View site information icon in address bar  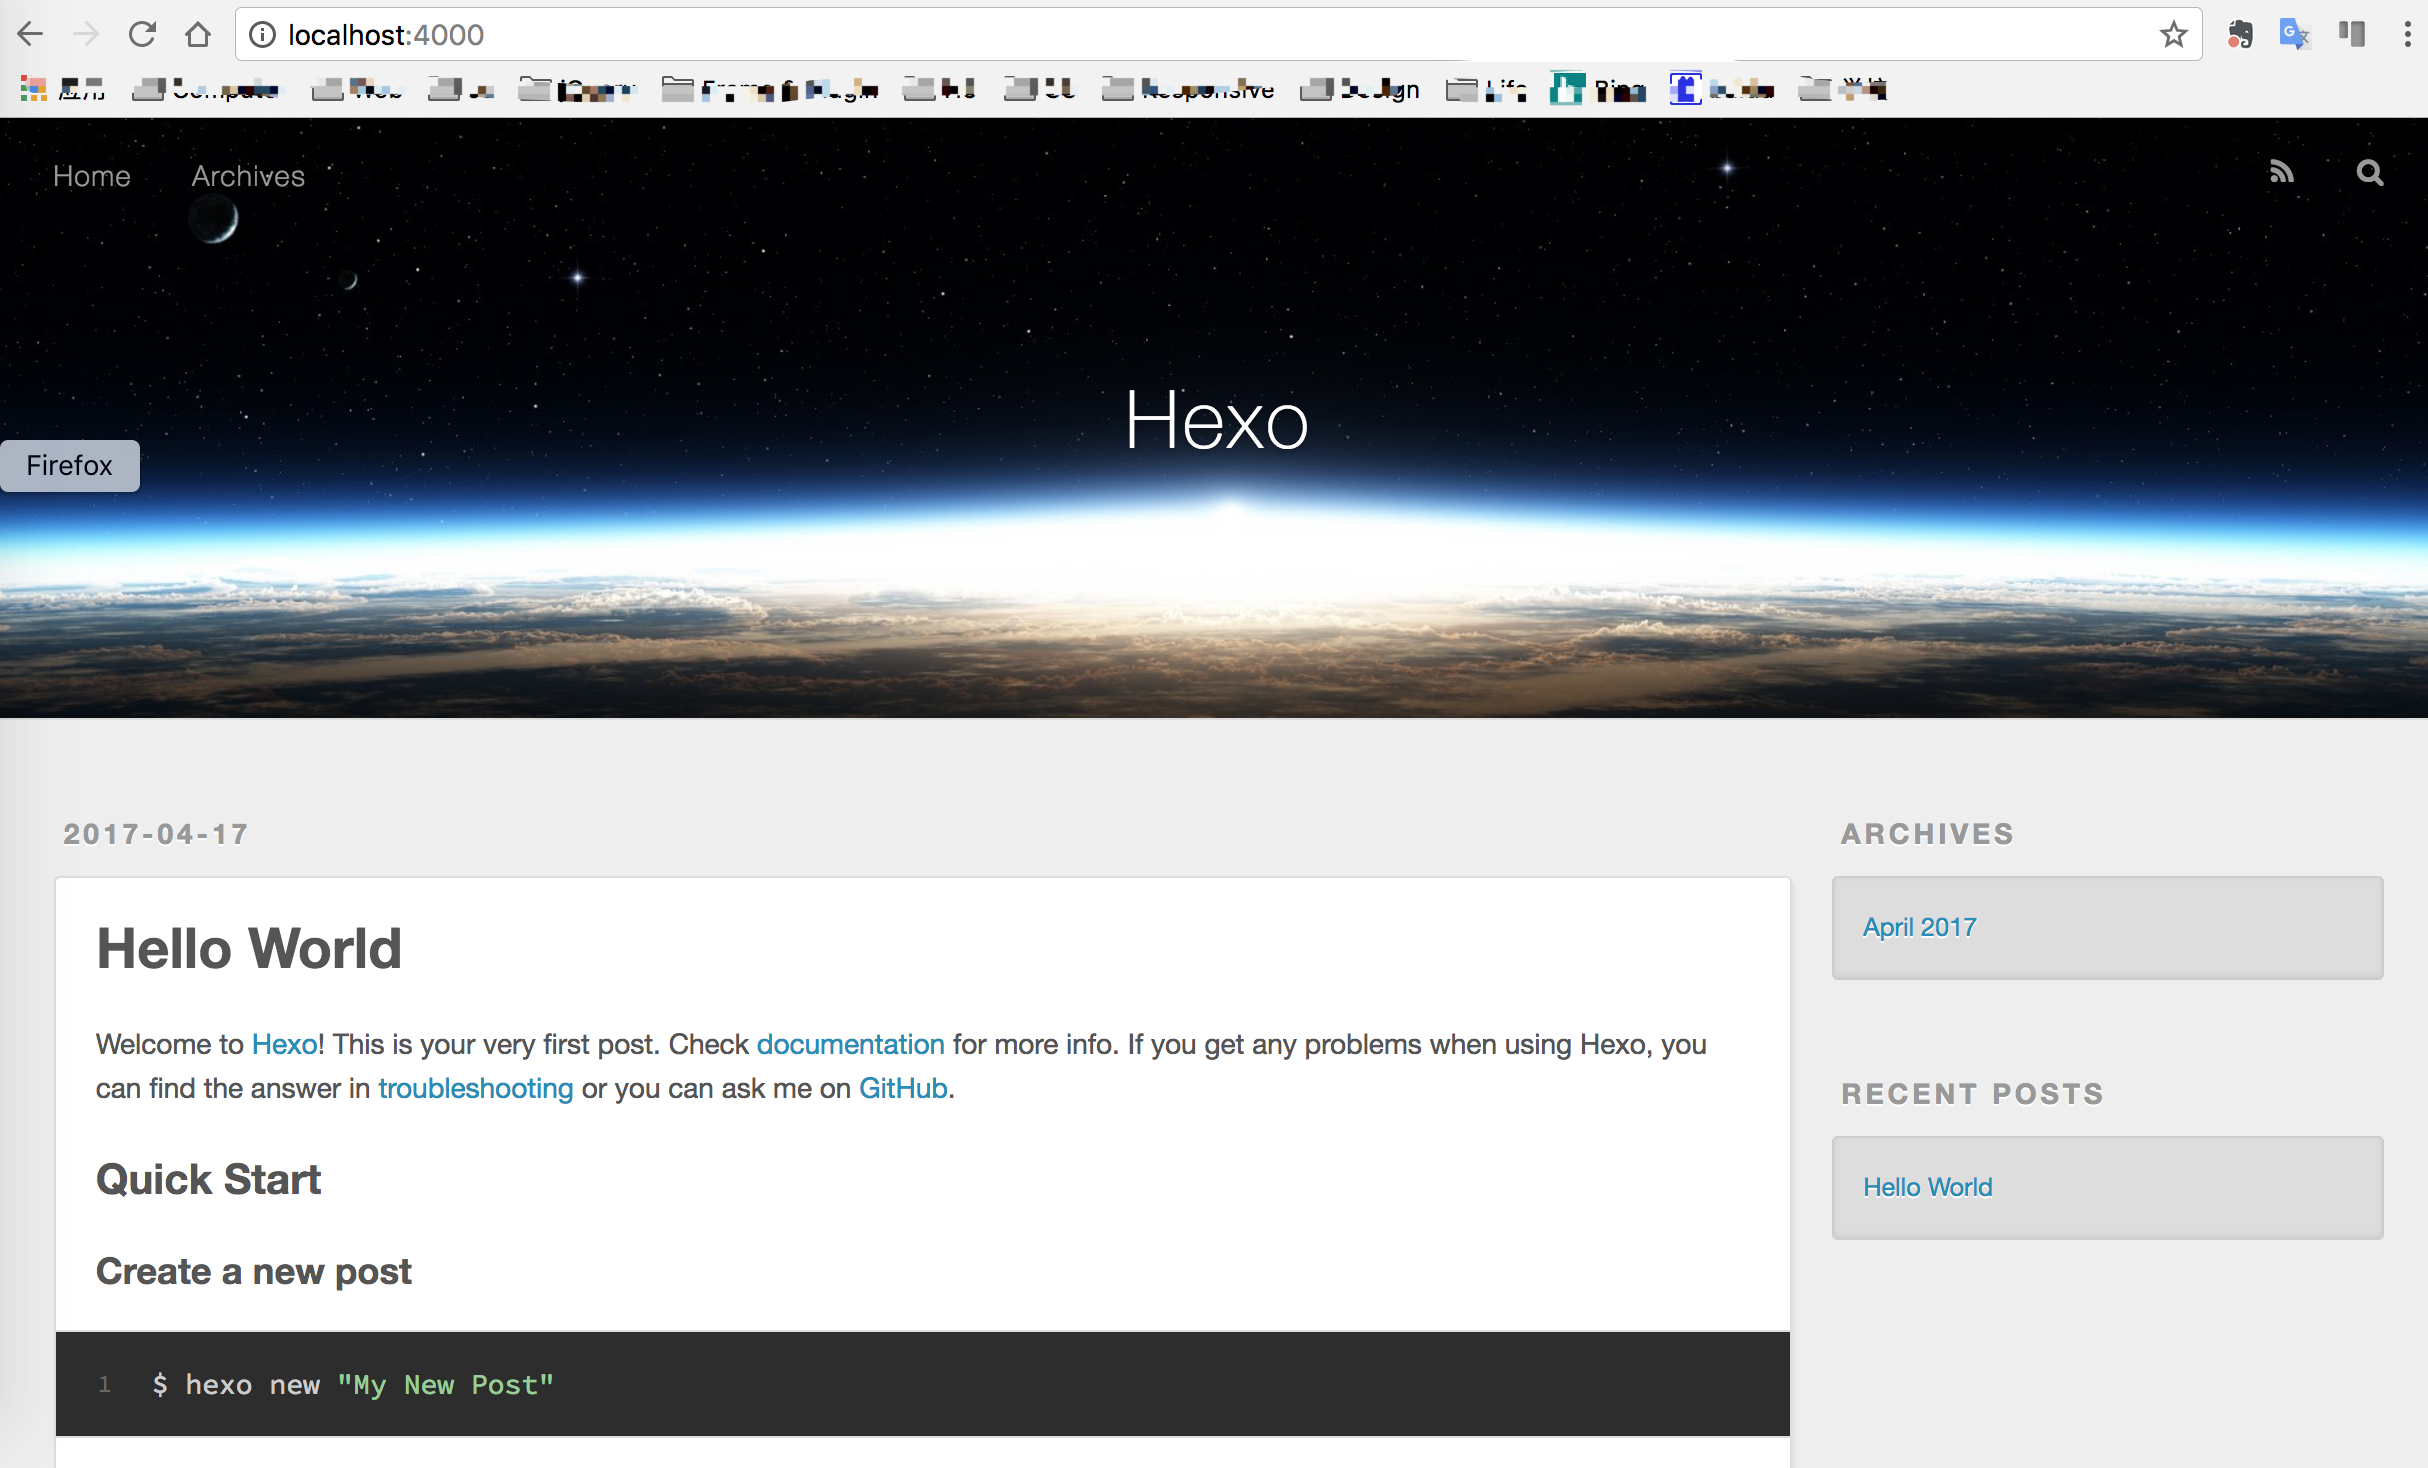[x=262, y=35]
